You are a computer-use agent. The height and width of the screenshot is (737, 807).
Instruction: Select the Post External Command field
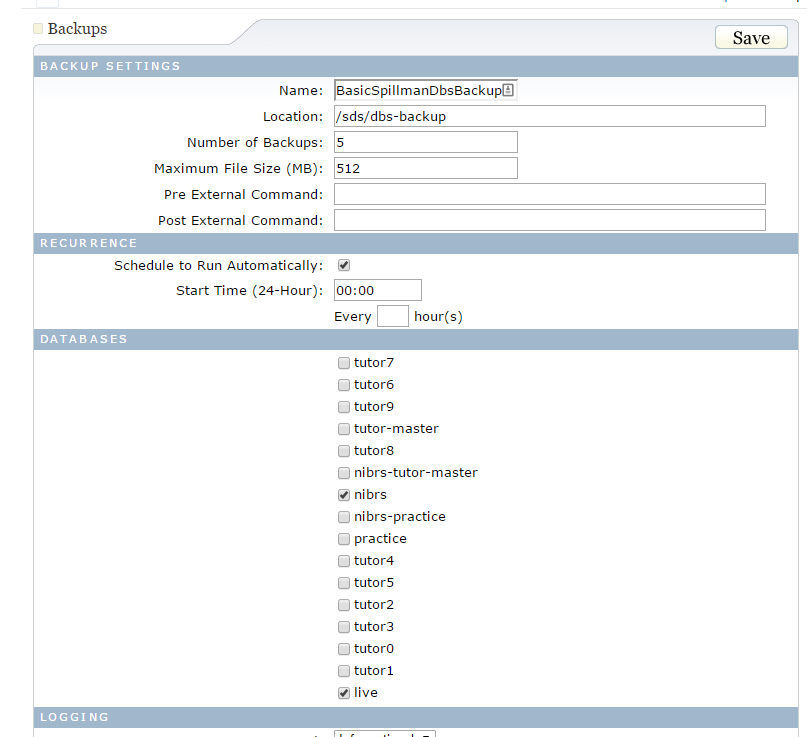pos(549,220)
